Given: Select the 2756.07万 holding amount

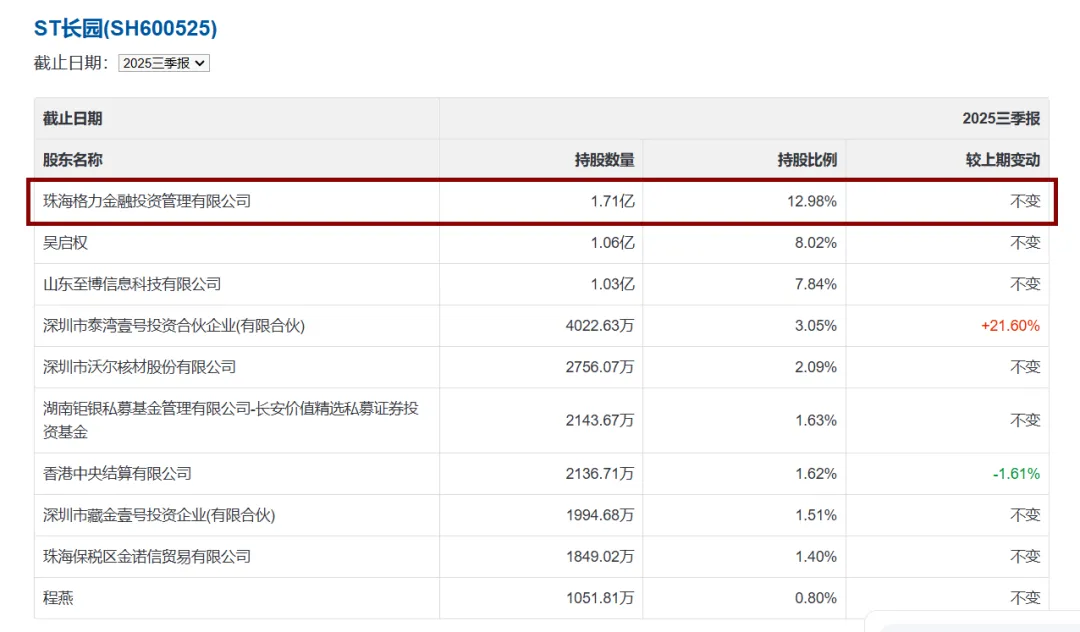Looking at the screenshot, I should click(x=600, y=367).
